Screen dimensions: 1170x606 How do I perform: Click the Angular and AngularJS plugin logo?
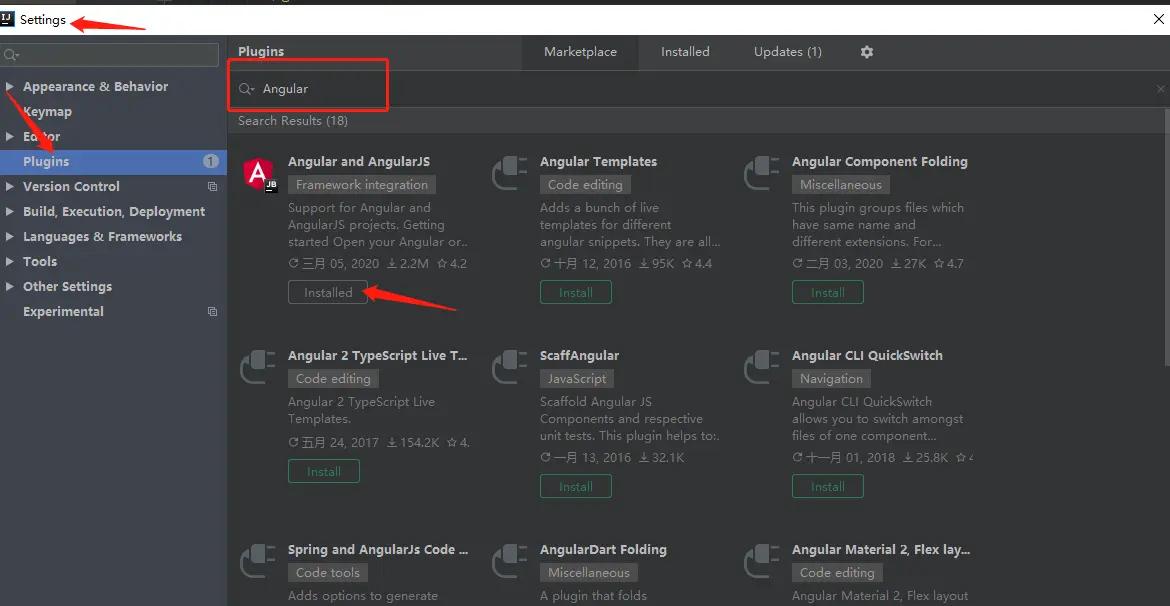point(260,175)
